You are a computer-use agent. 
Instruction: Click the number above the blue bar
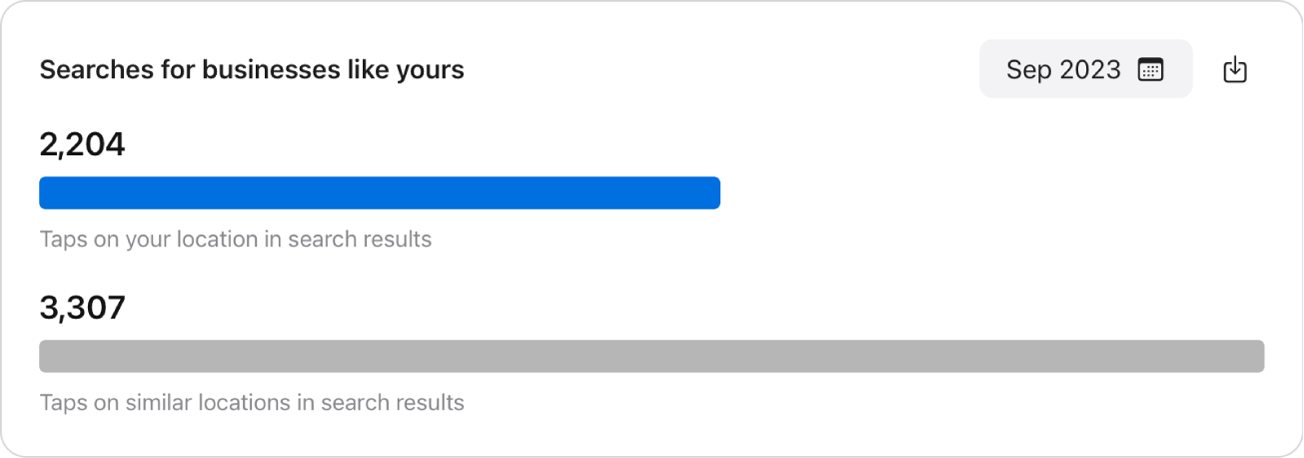(82, 146)
